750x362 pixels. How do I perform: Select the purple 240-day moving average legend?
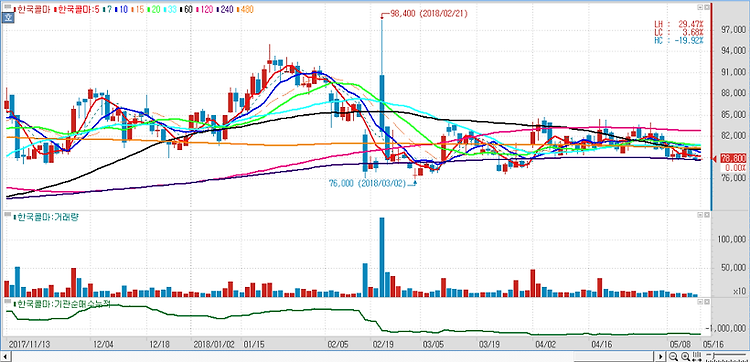[x=224, y=9]
